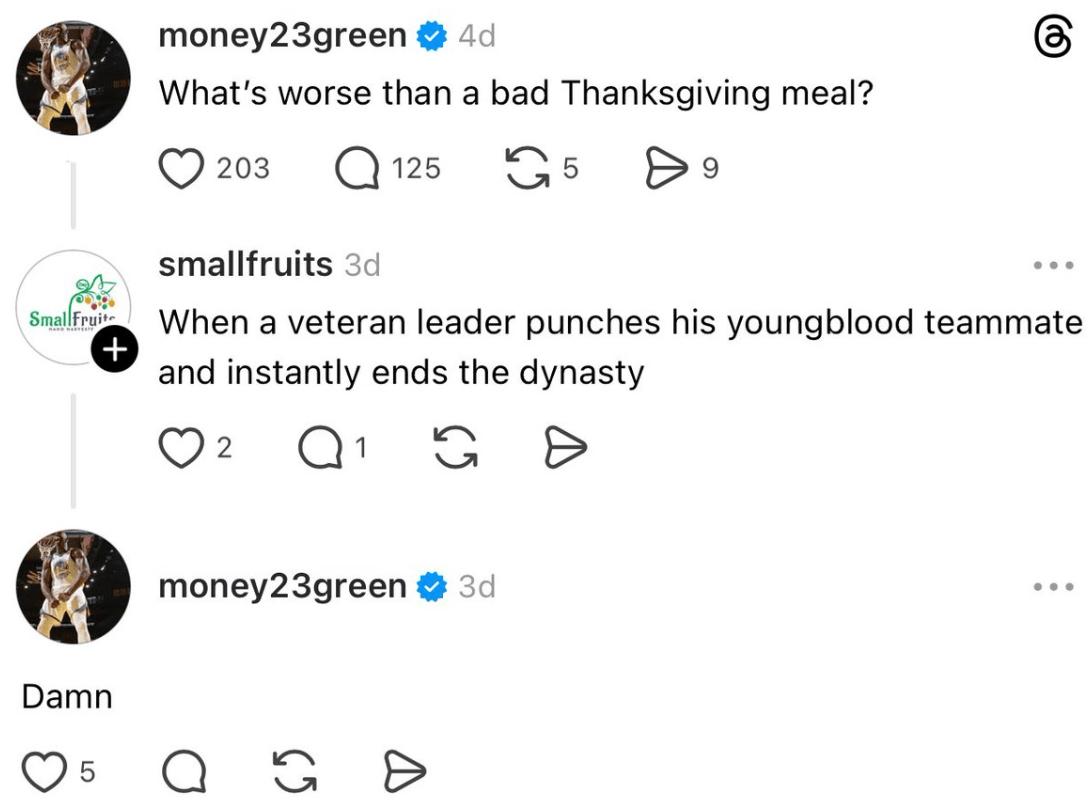Reply to the "Damn" post

tap(181, 772)
